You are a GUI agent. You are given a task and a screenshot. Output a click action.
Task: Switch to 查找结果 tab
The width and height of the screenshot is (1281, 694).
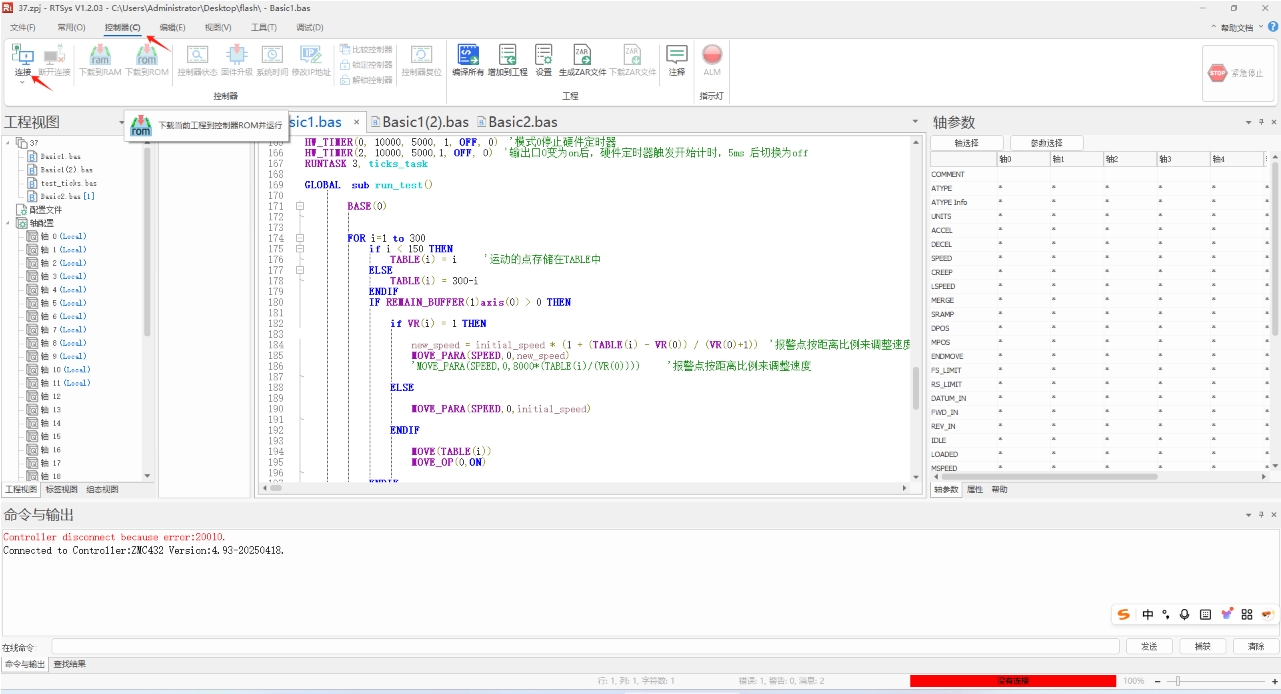[x=69, y=664]
